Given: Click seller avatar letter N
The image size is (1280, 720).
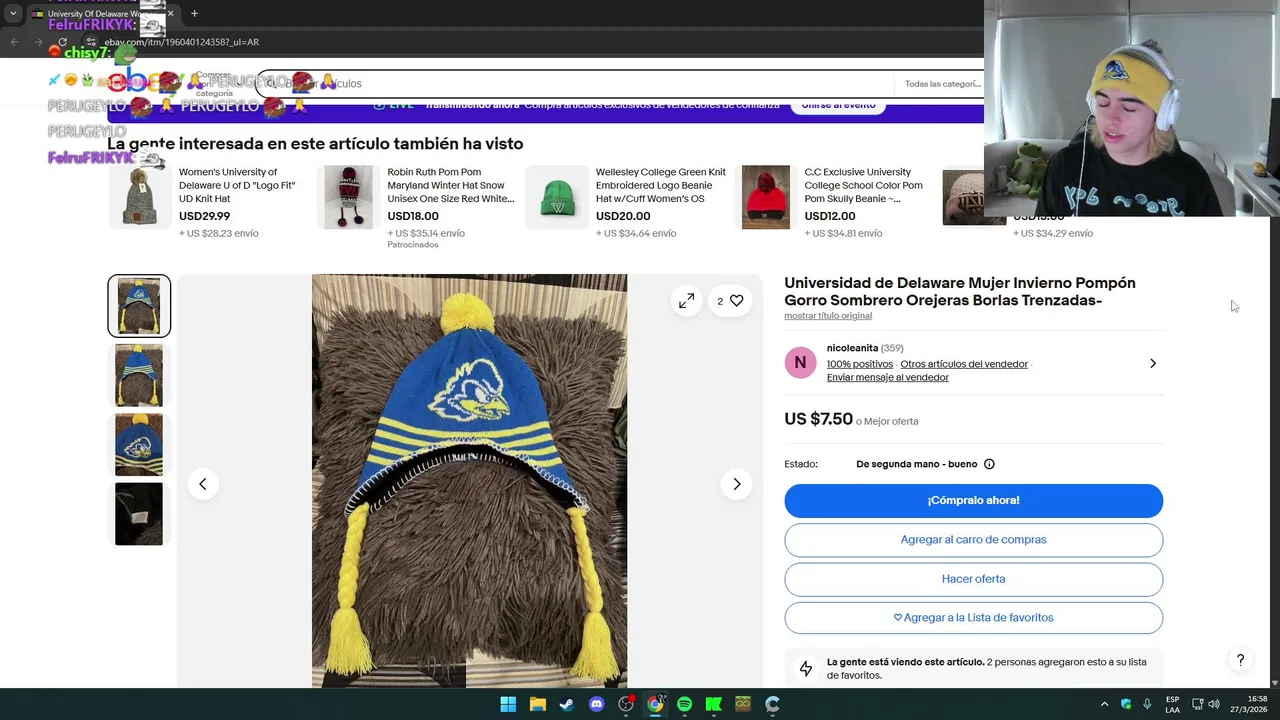Looking at the screenshot, I should (x=800, y=363).
